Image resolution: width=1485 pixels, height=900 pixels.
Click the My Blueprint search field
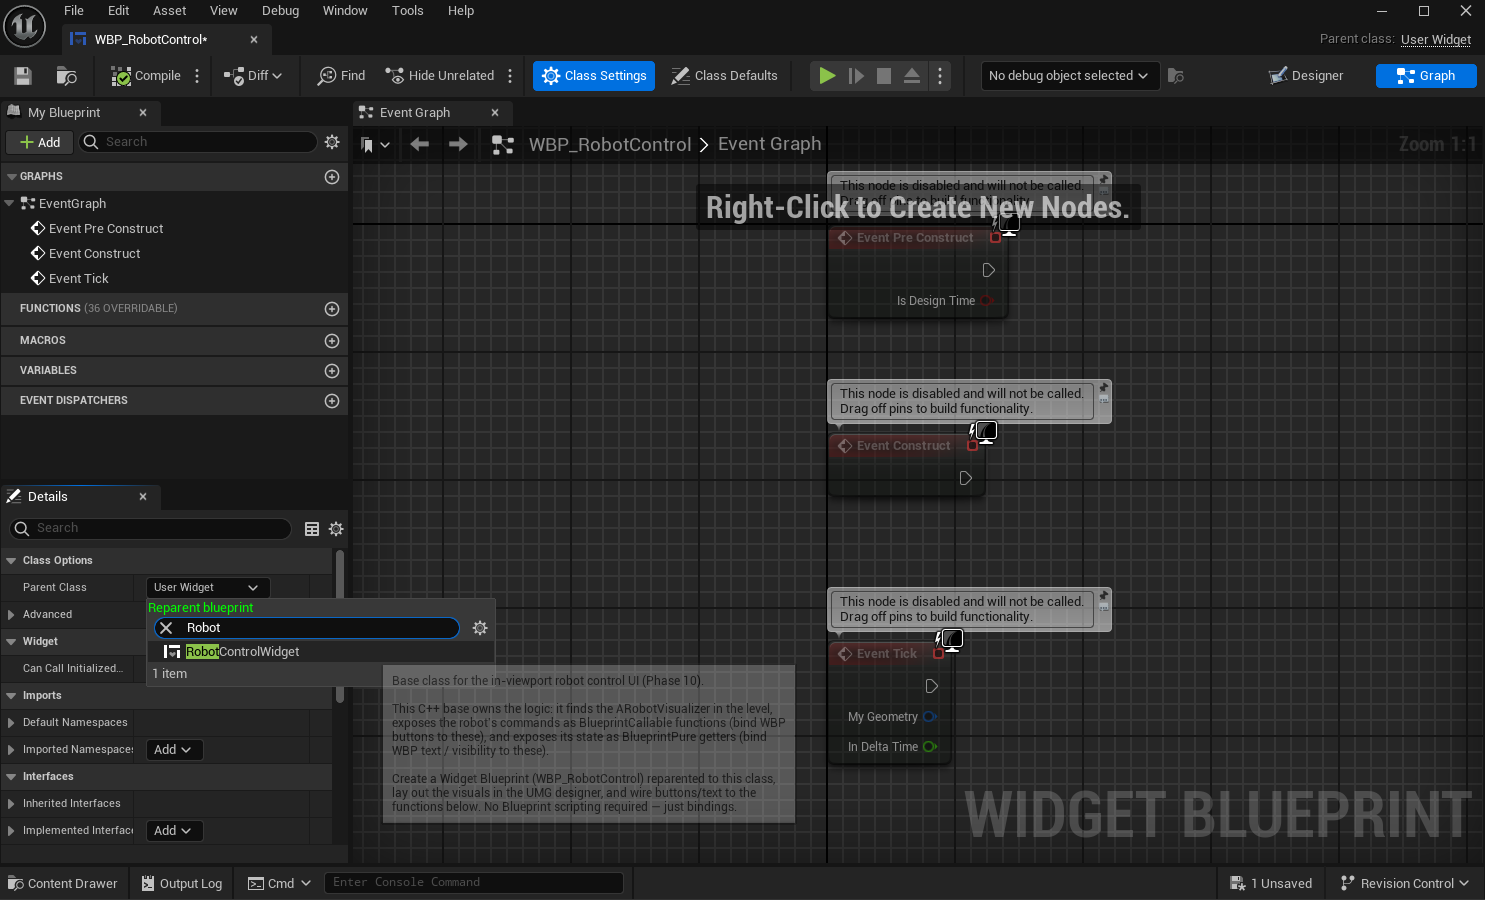click(198, 142)
